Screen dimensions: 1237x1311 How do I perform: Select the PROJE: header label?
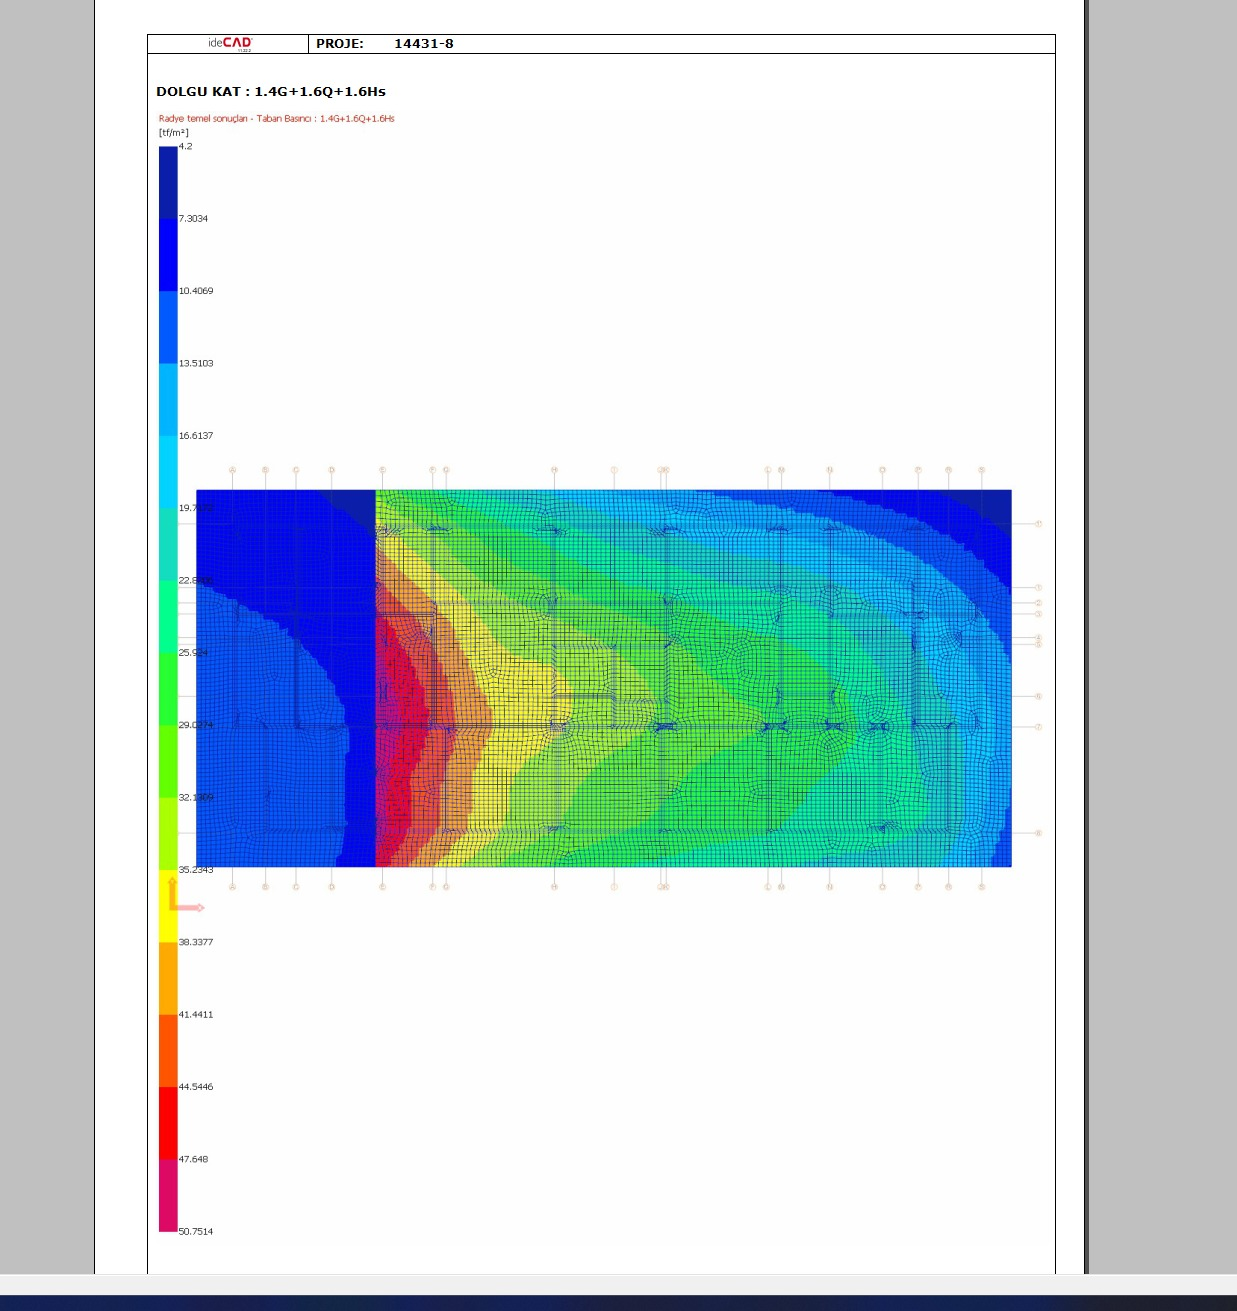pos(340,44)
